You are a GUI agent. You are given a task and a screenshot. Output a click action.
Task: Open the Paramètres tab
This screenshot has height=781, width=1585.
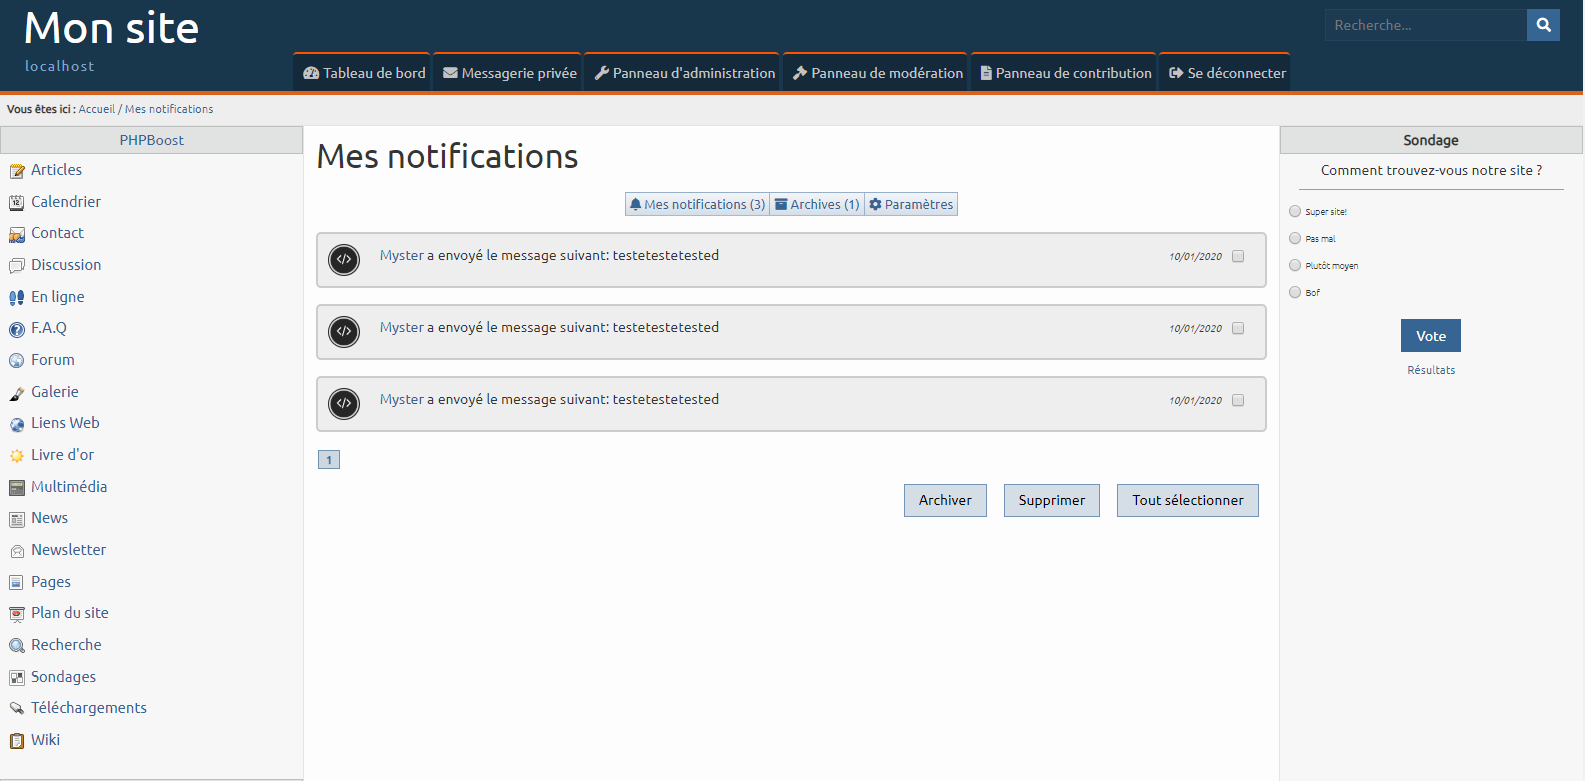[x=911, y=204]
